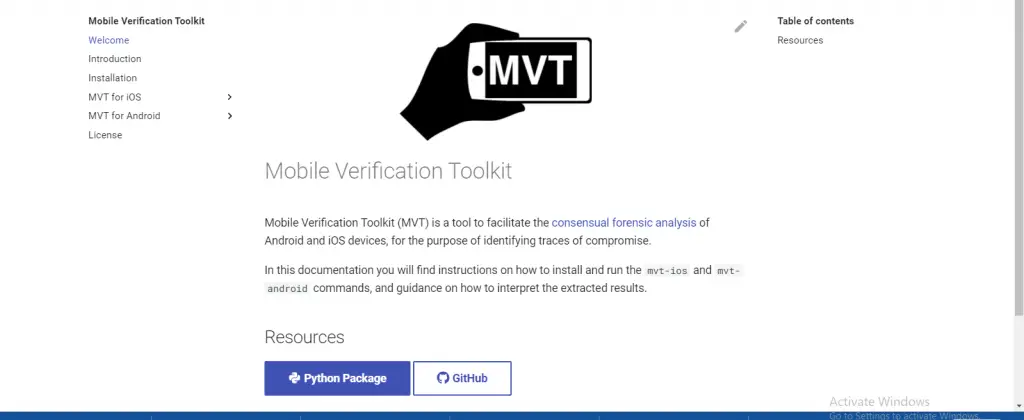Viewport: 1024px width, 420px height.
Task: Click the Table of contents label
Action: [815, 21]
